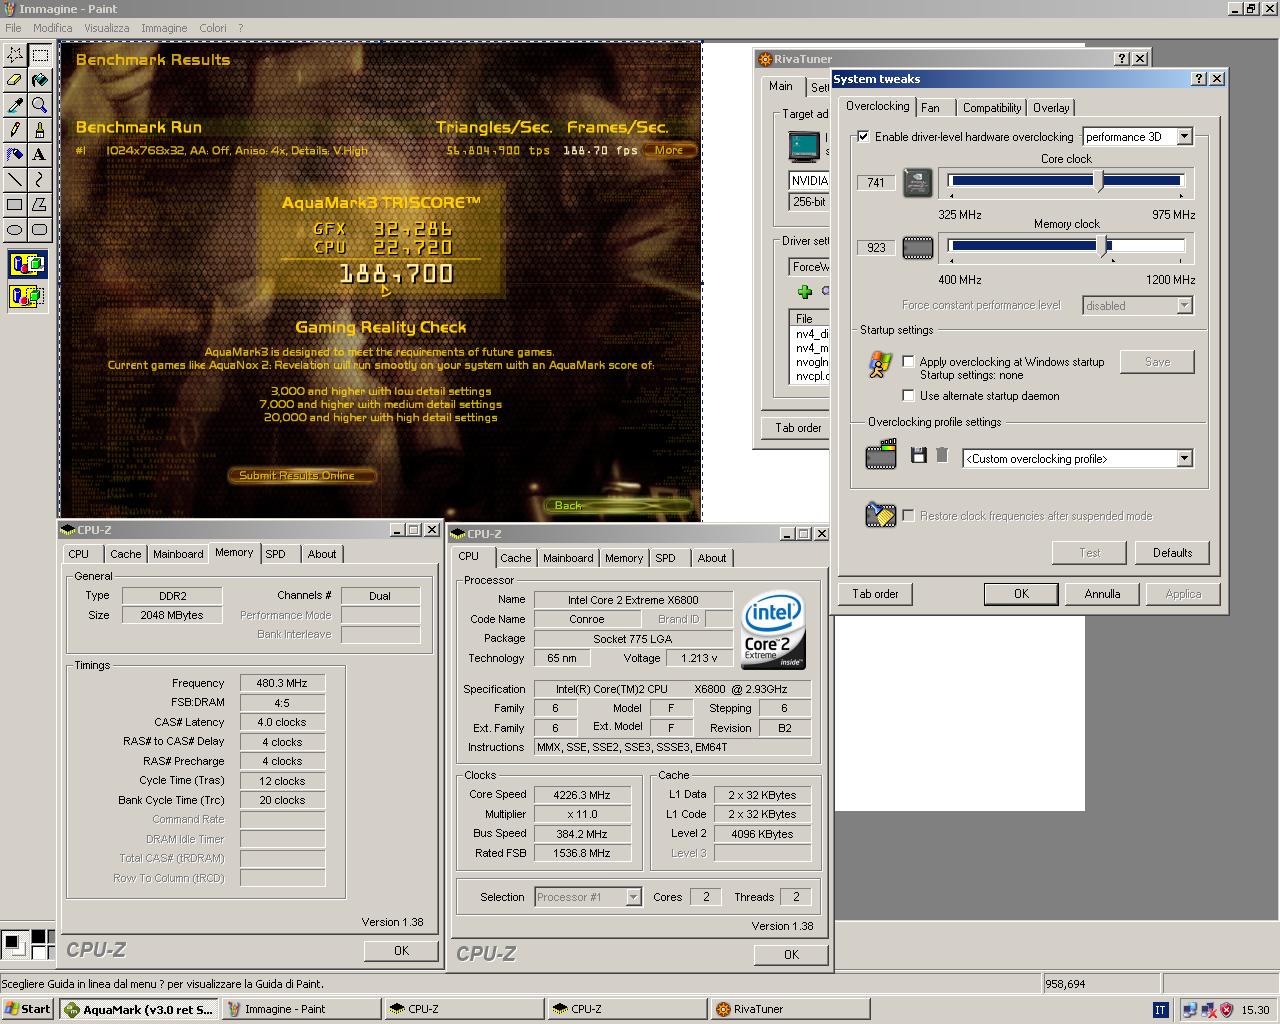The width and height of the screenshot is (1280, 1024).
Task: Click the Annulla button
Action: (1102, 594)
